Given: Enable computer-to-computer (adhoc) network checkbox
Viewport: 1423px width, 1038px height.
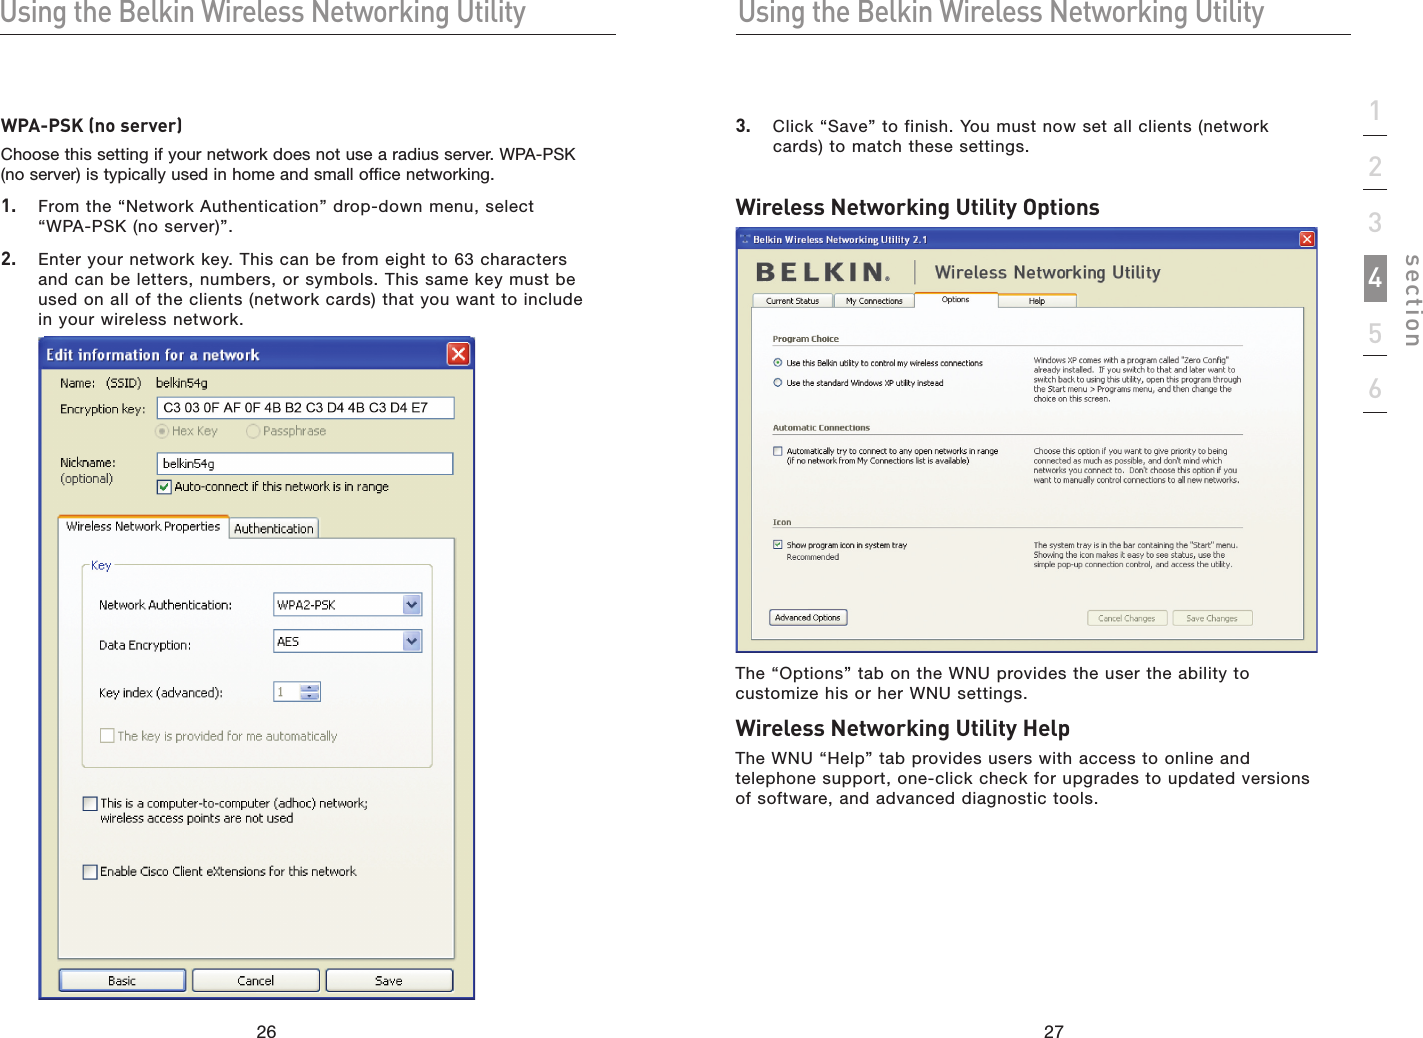Looking at the screenshot, I should (x=90, y=803).
